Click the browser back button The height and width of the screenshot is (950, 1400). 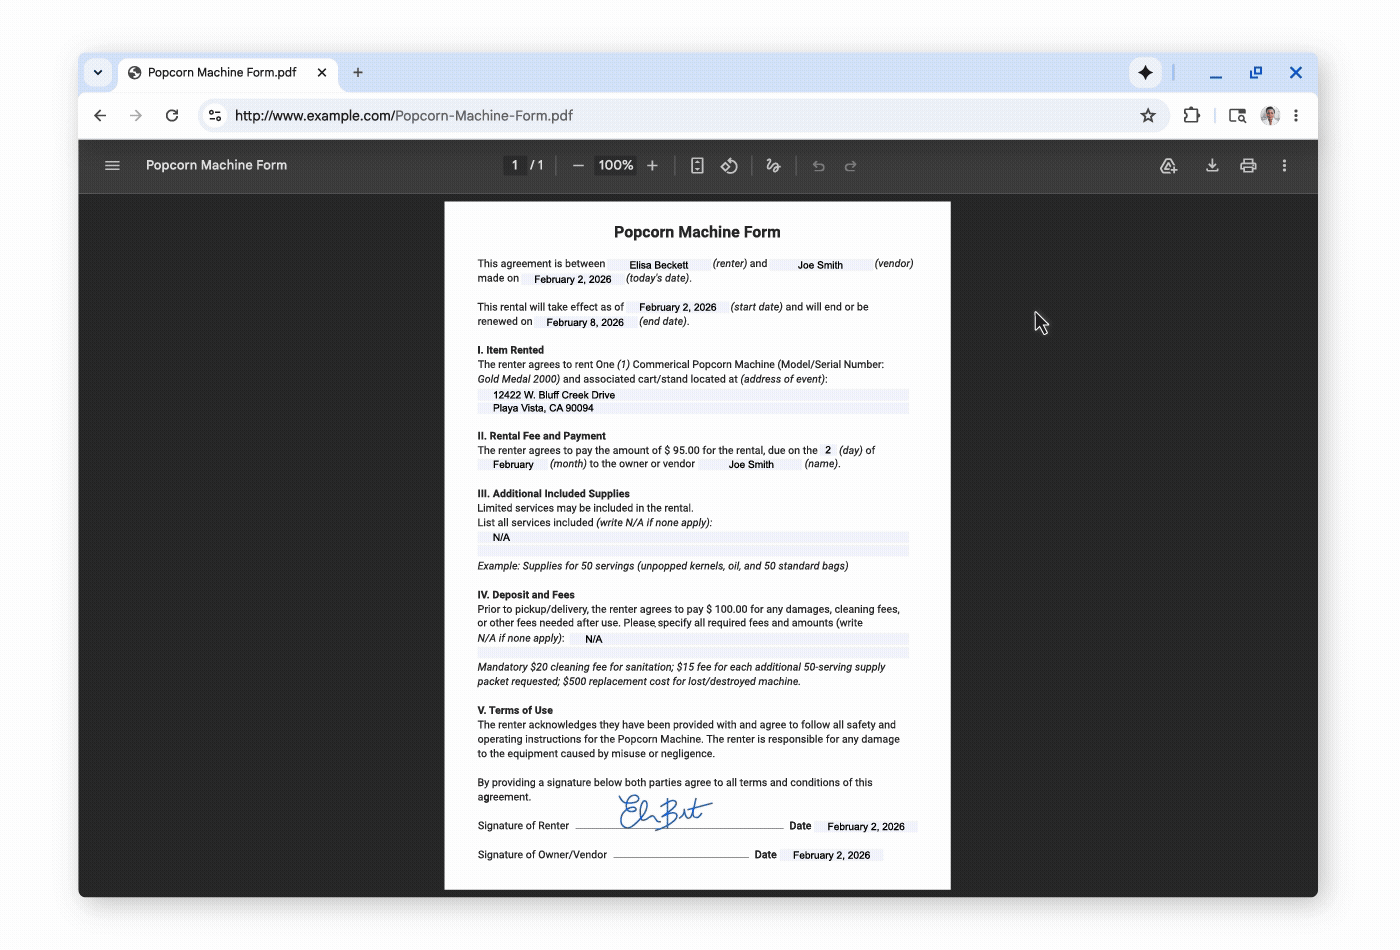point(99,115)
